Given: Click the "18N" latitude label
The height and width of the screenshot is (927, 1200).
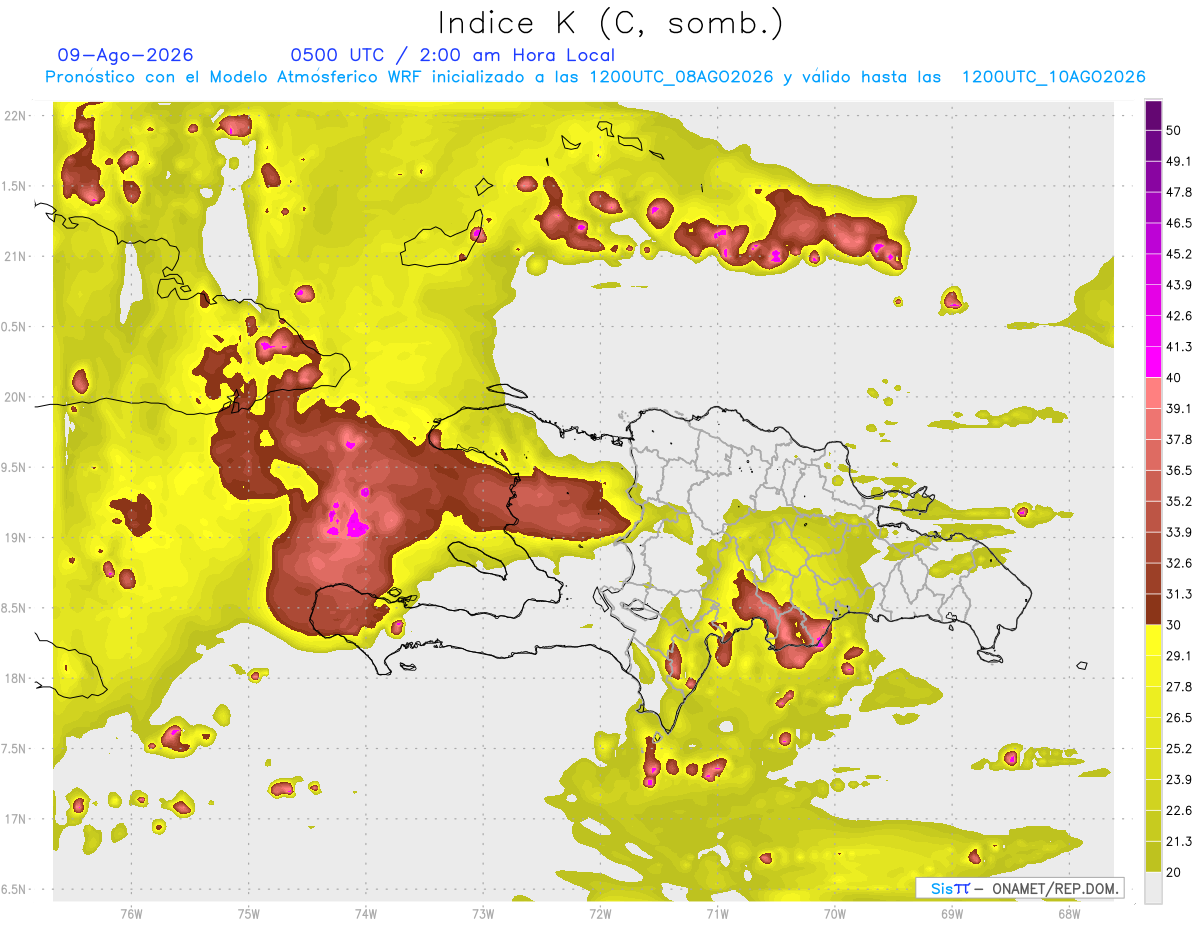Looking at the screenshot, I should point(16,678).
